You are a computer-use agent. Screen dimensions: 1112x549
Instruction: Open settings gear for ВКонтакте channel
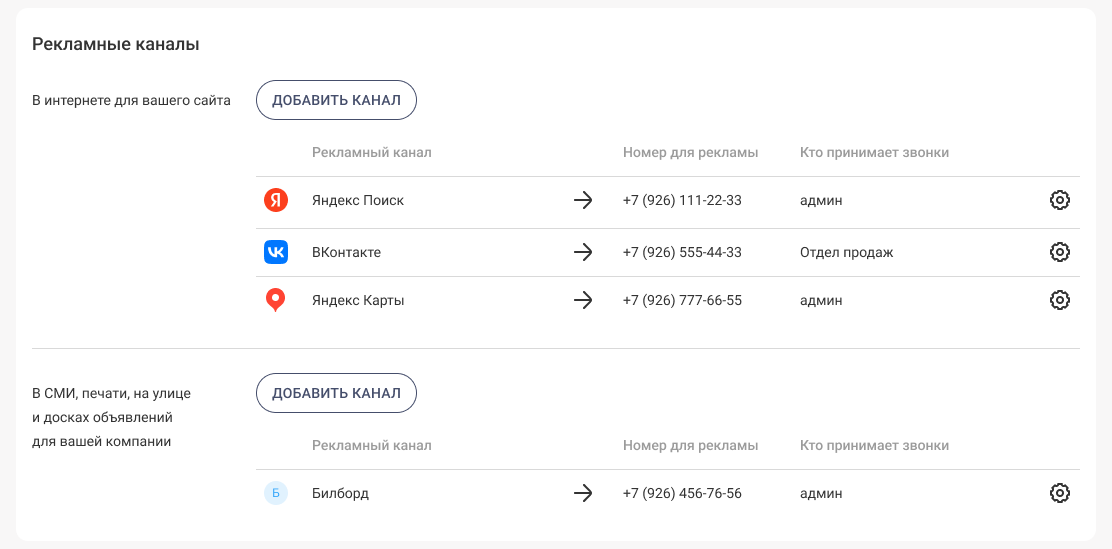coord(1060,252)
